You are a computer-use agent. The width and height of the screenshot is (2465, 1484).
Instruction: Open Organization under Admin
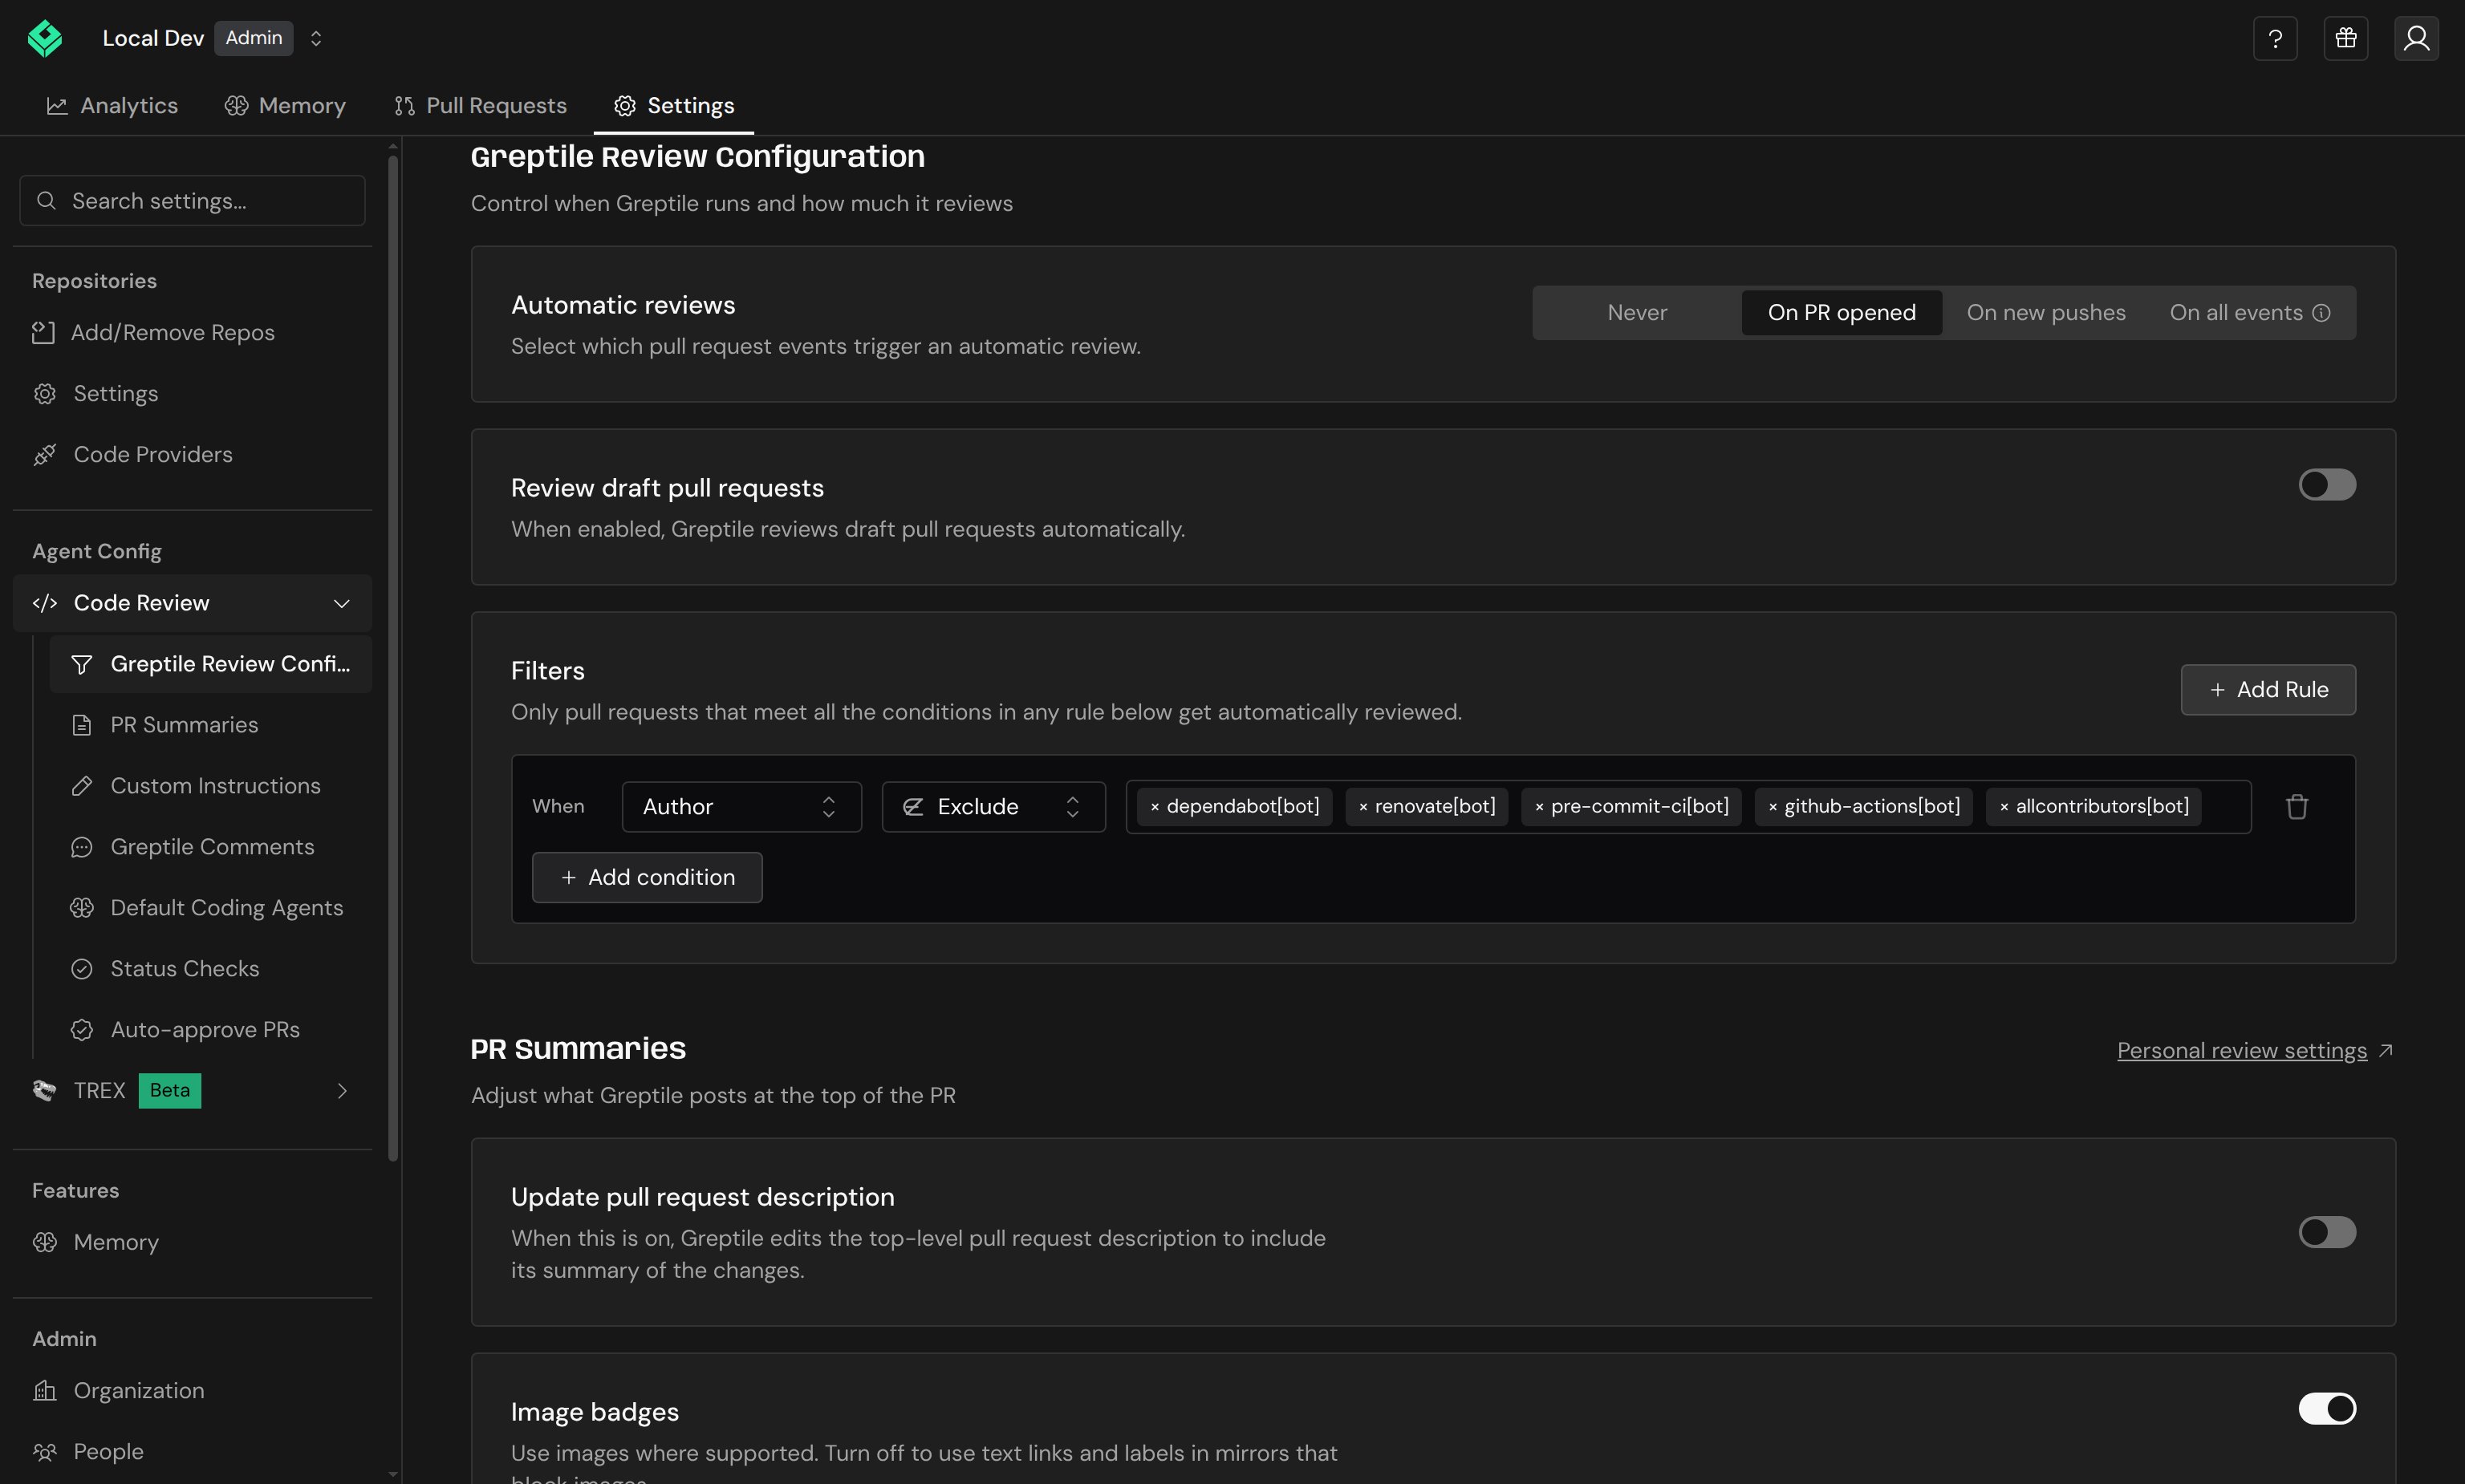point(192,1391)
